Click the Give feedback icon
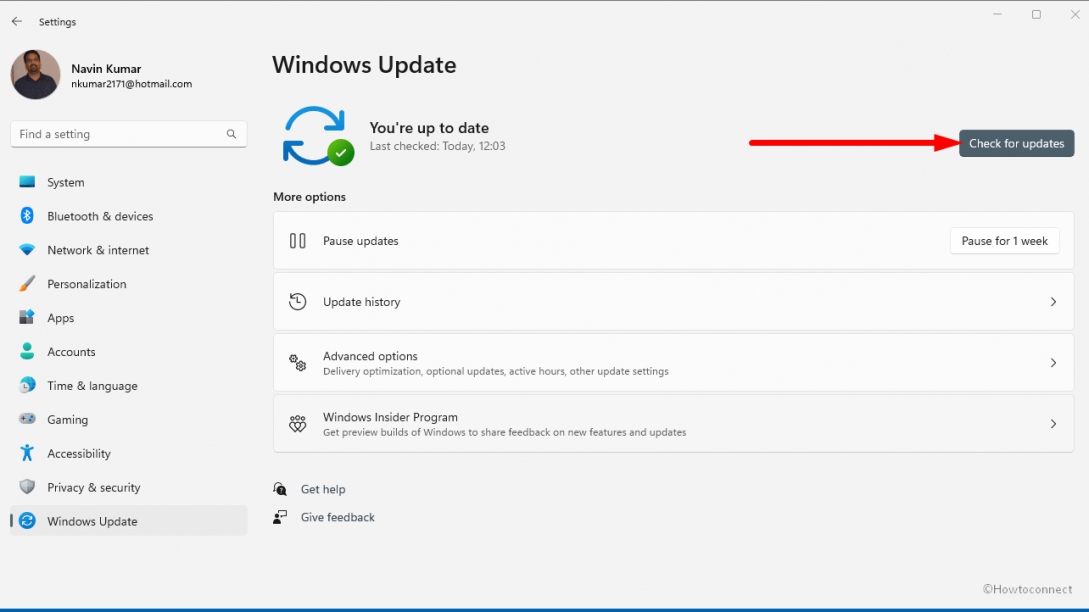This screenshot has height=612, width=1089. point(280,517)
